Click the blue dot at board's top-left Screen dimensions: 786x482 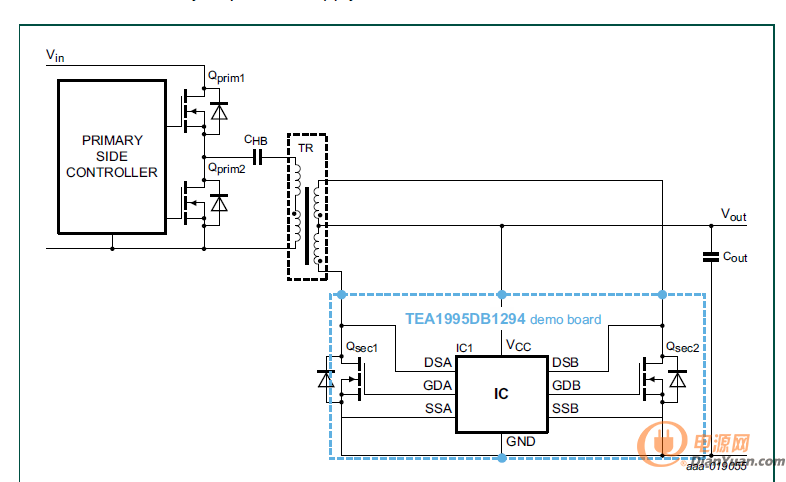coord(341,295)
